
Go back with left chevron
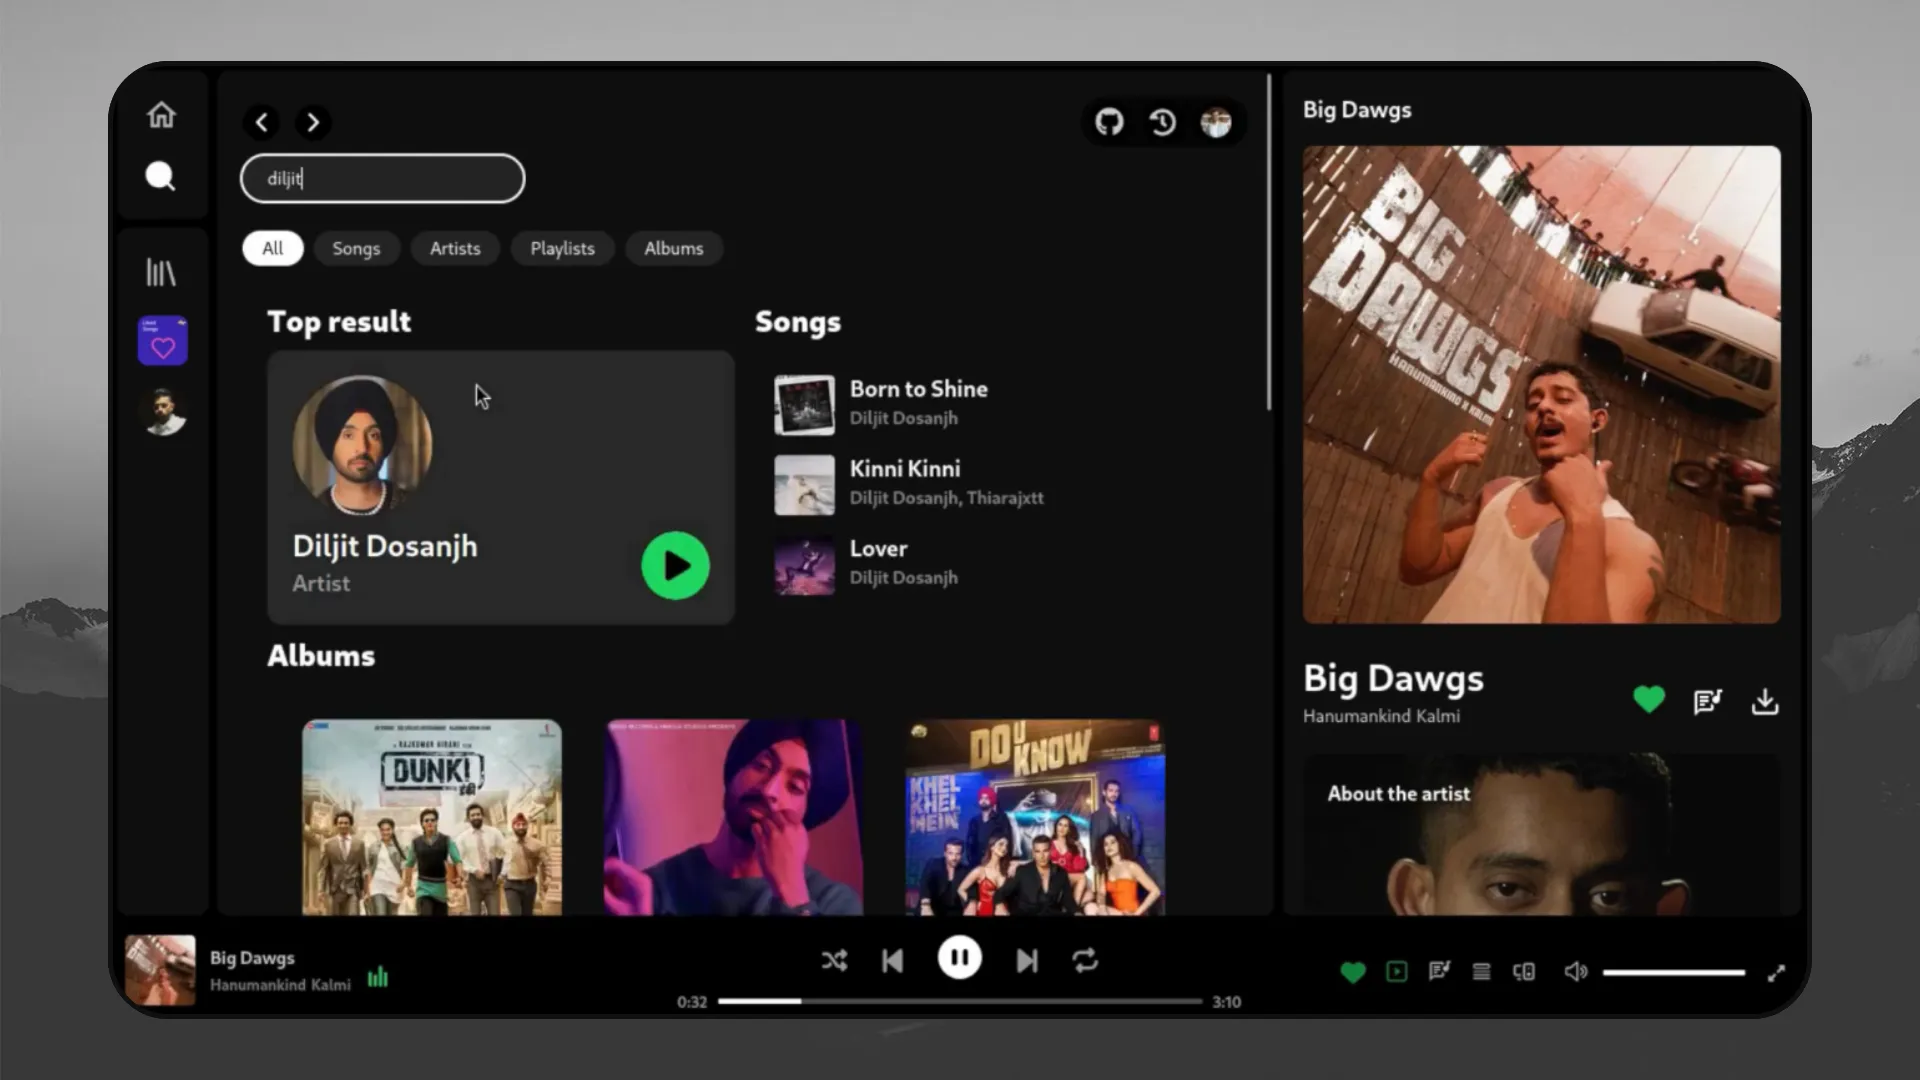tap(262, 122)
